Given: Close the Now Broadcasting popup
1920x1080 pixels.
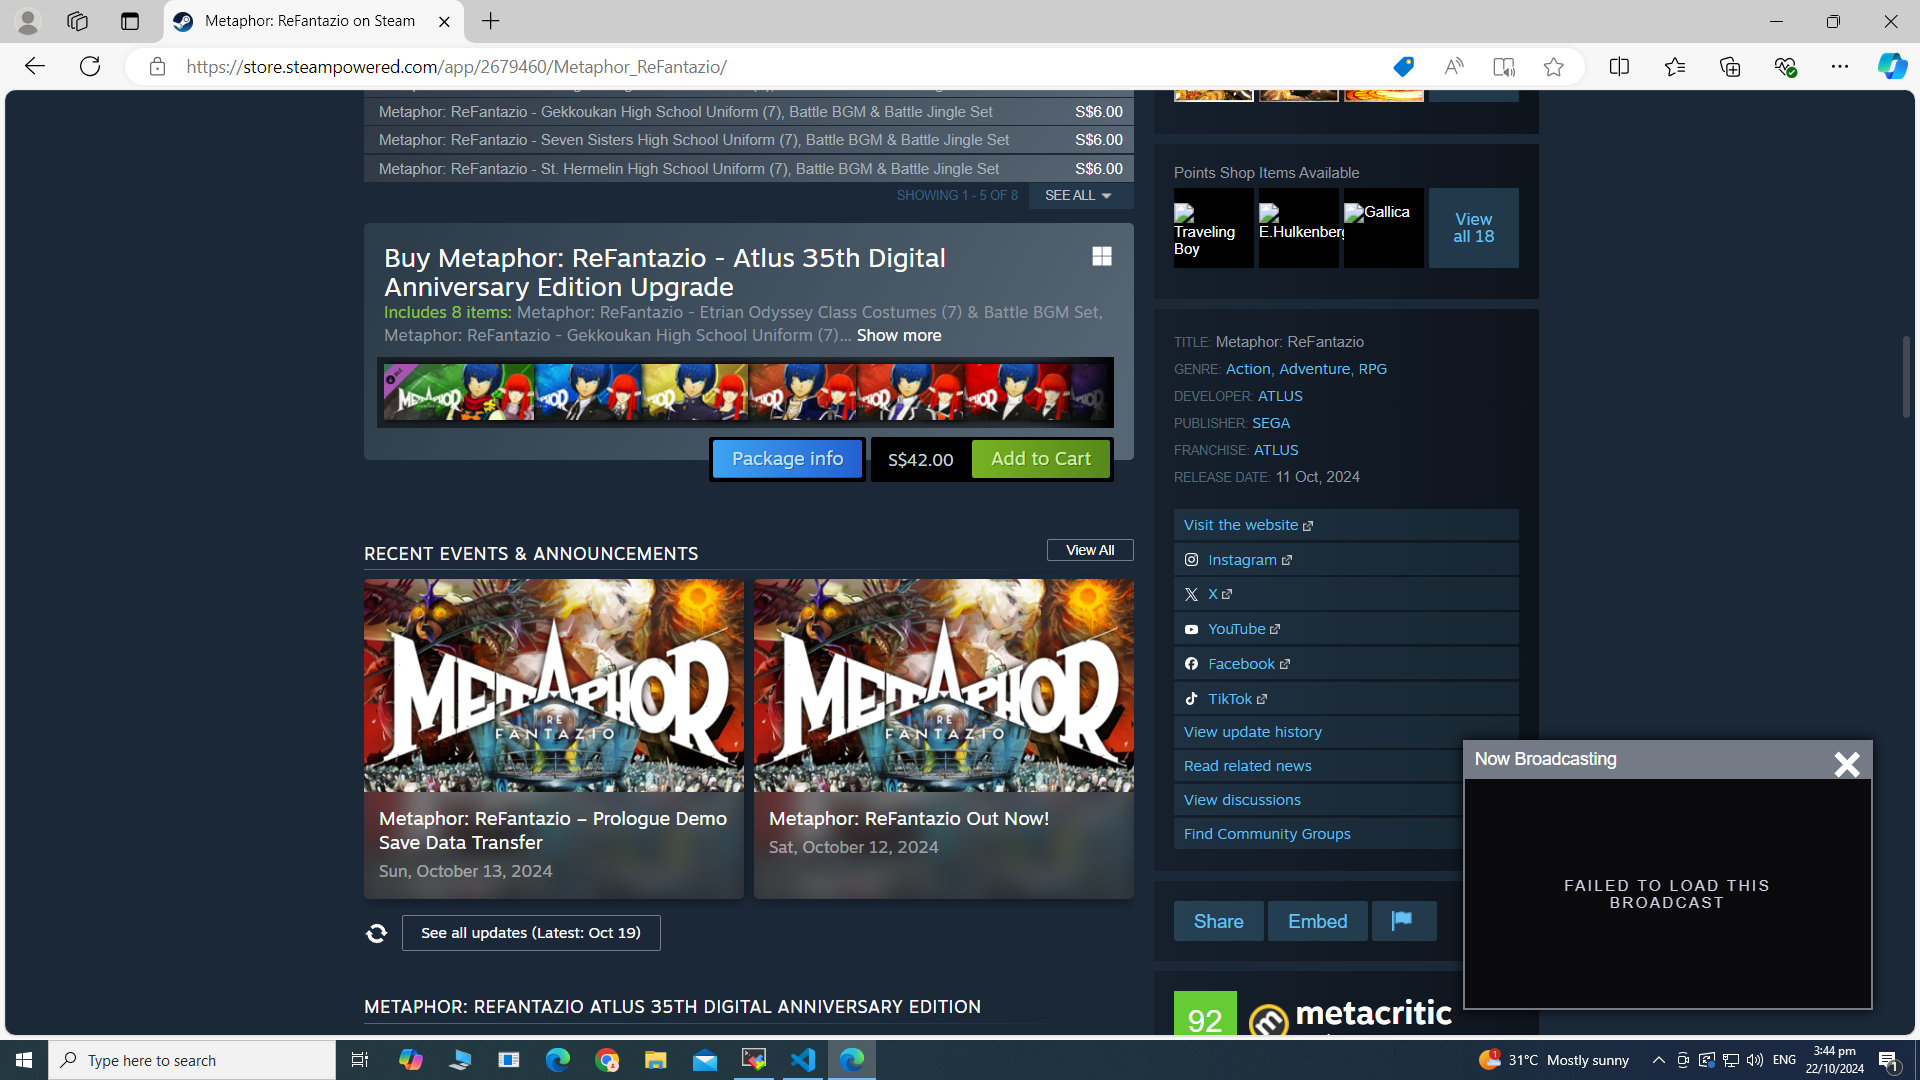Looking at the screenshot, I should point(1846,764).
